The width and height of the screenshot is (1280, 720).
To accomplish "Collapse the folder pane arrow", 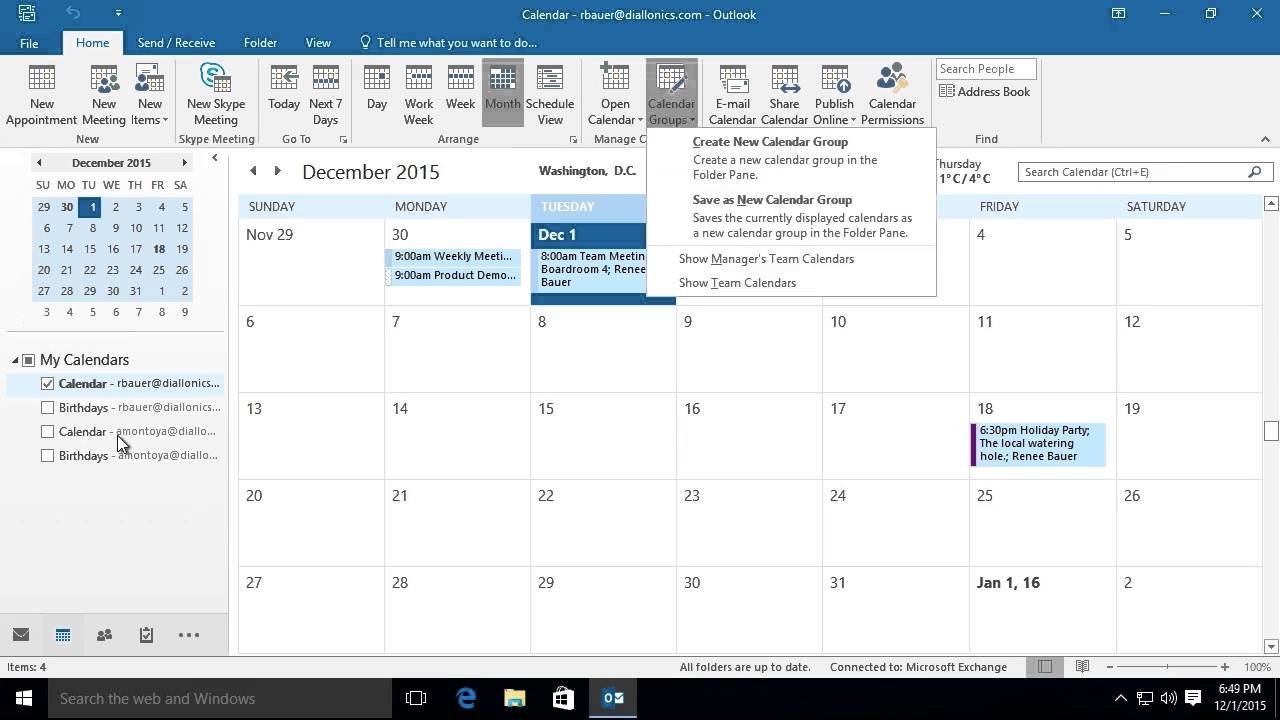I will (x=214, y=158).
